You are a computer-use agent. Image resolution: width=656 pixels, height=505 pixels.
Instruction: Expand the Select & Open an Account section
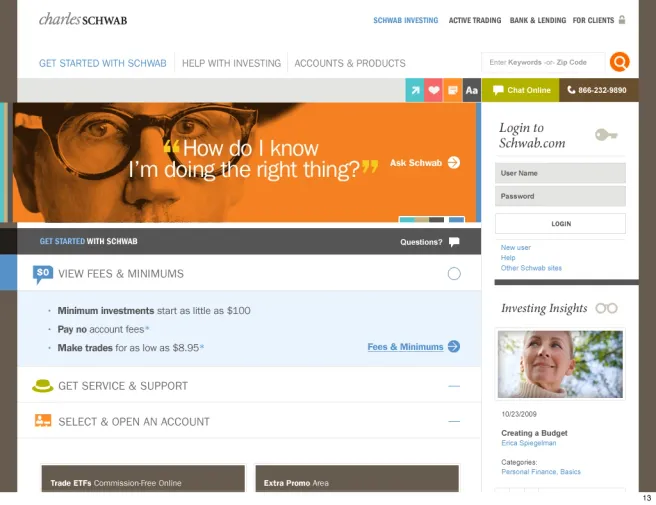pos(454,421)
